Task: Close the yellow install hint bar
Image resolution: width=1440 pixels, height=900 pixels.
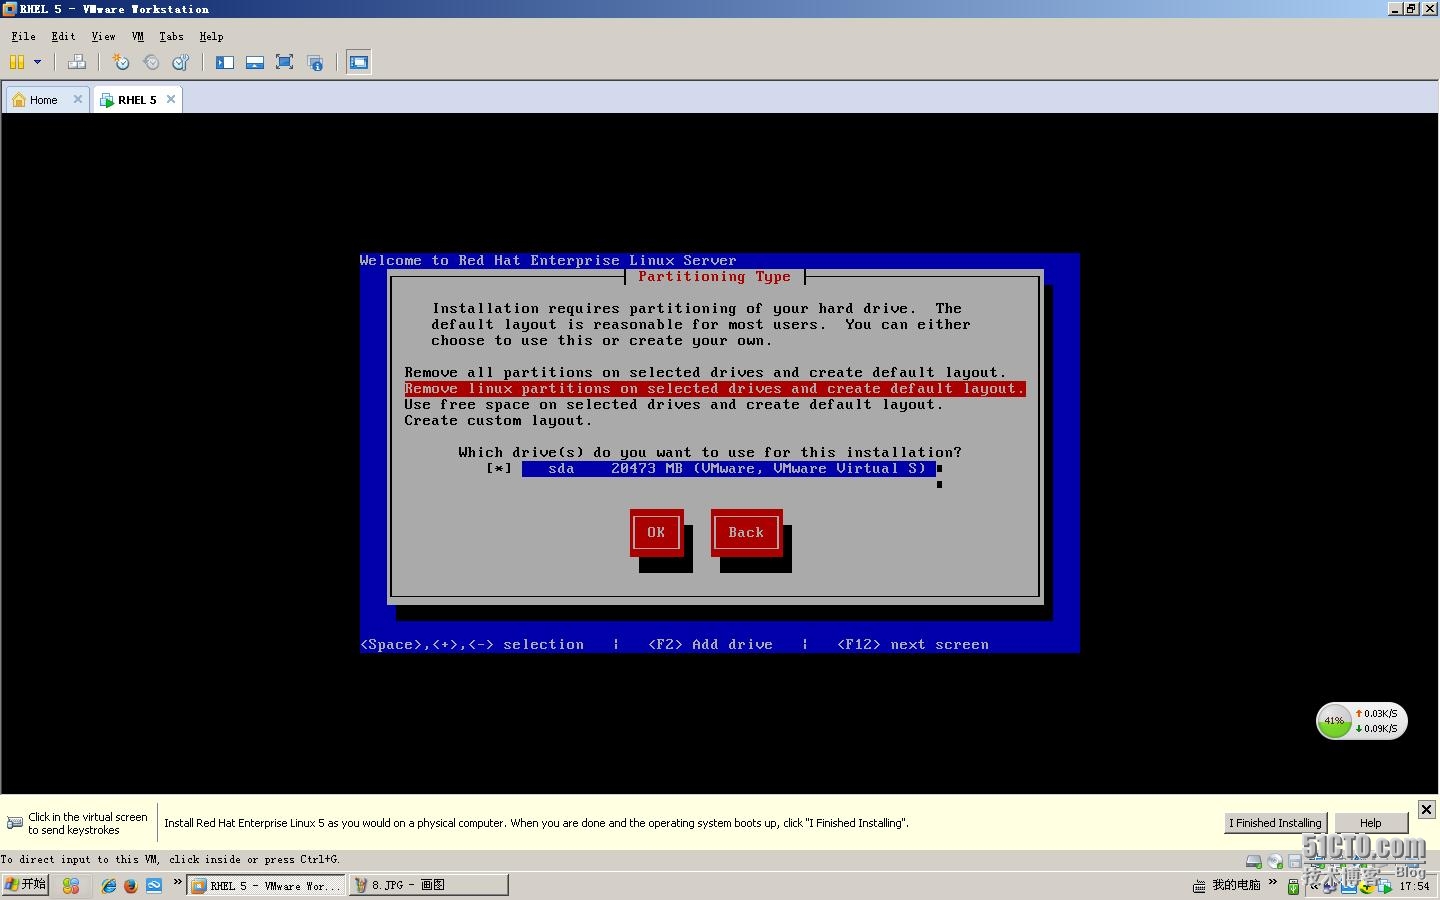Action: tap(1427, 809)
